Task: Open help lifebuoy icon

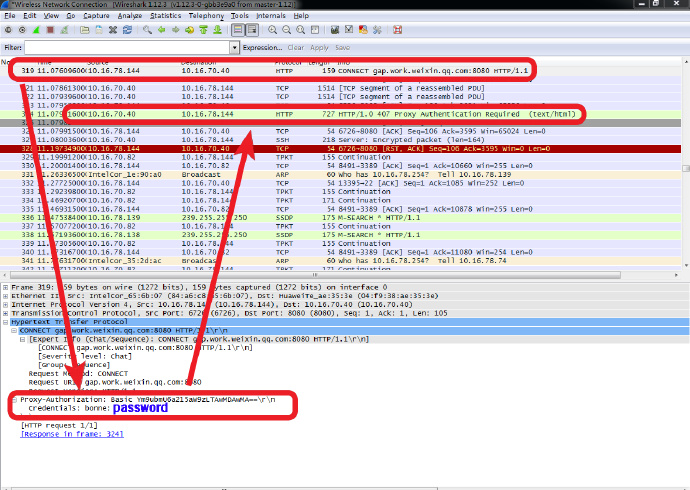Action: 397,30
